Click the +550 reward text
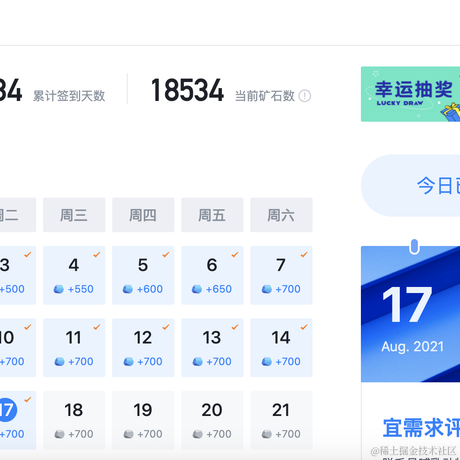The width and height of the screenshot is (460, 460). [80, 289]
